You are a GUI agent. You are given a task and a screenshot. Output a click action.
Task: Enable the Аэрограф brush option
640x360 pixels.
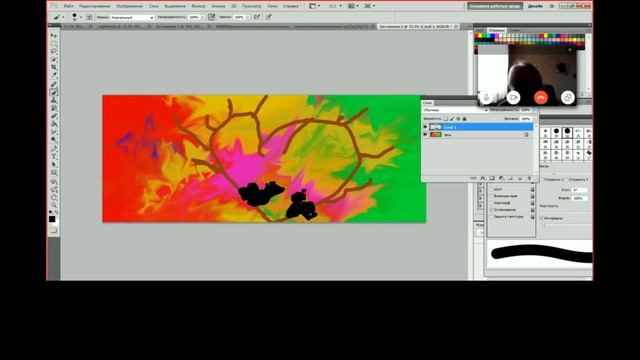(x=491, y=203)
